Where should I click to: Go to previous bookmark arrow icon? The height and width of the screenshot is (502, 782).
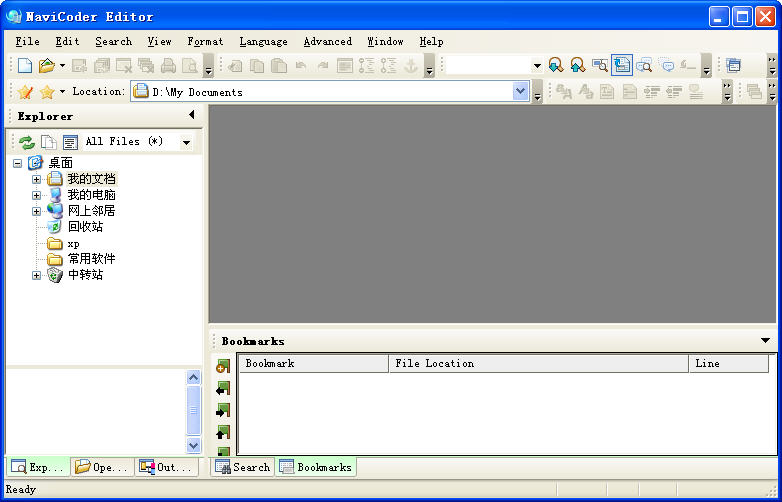coord(223,388)
